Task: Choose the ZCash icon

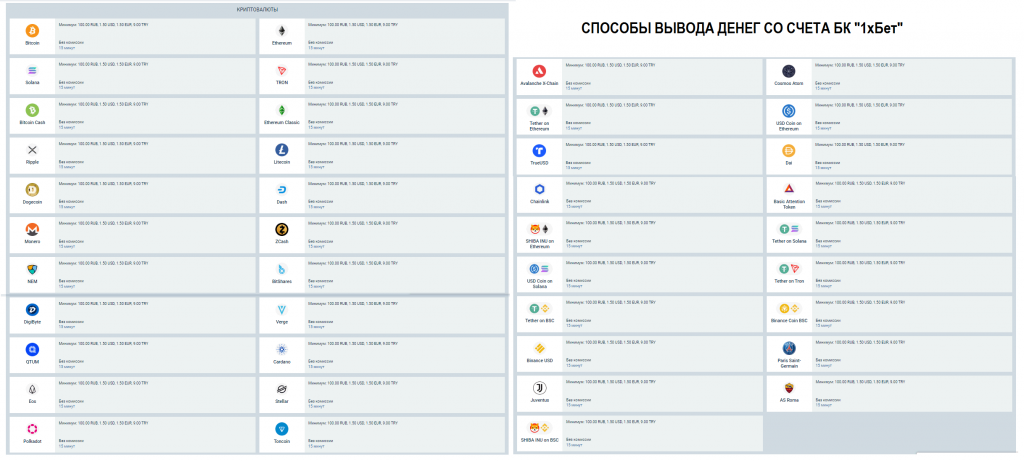Action: [x=282, y=229]
